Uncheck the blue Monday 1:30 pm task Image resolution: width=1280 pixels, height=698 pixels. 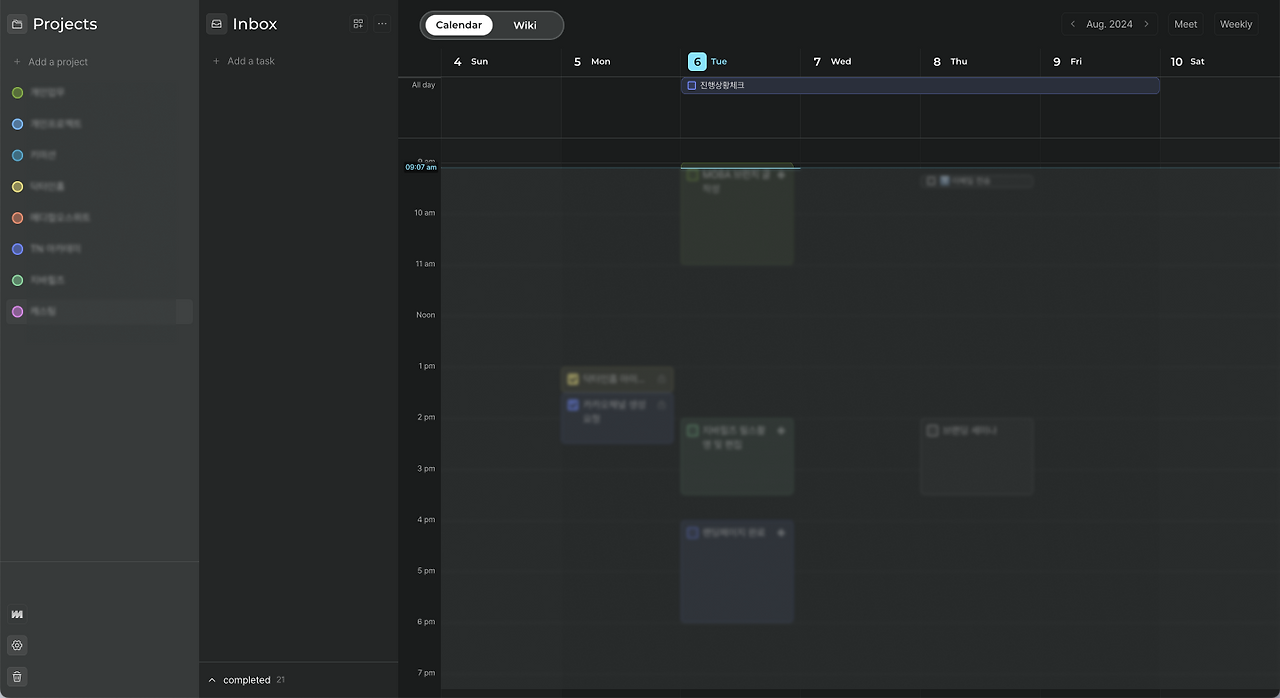point(573,405)
